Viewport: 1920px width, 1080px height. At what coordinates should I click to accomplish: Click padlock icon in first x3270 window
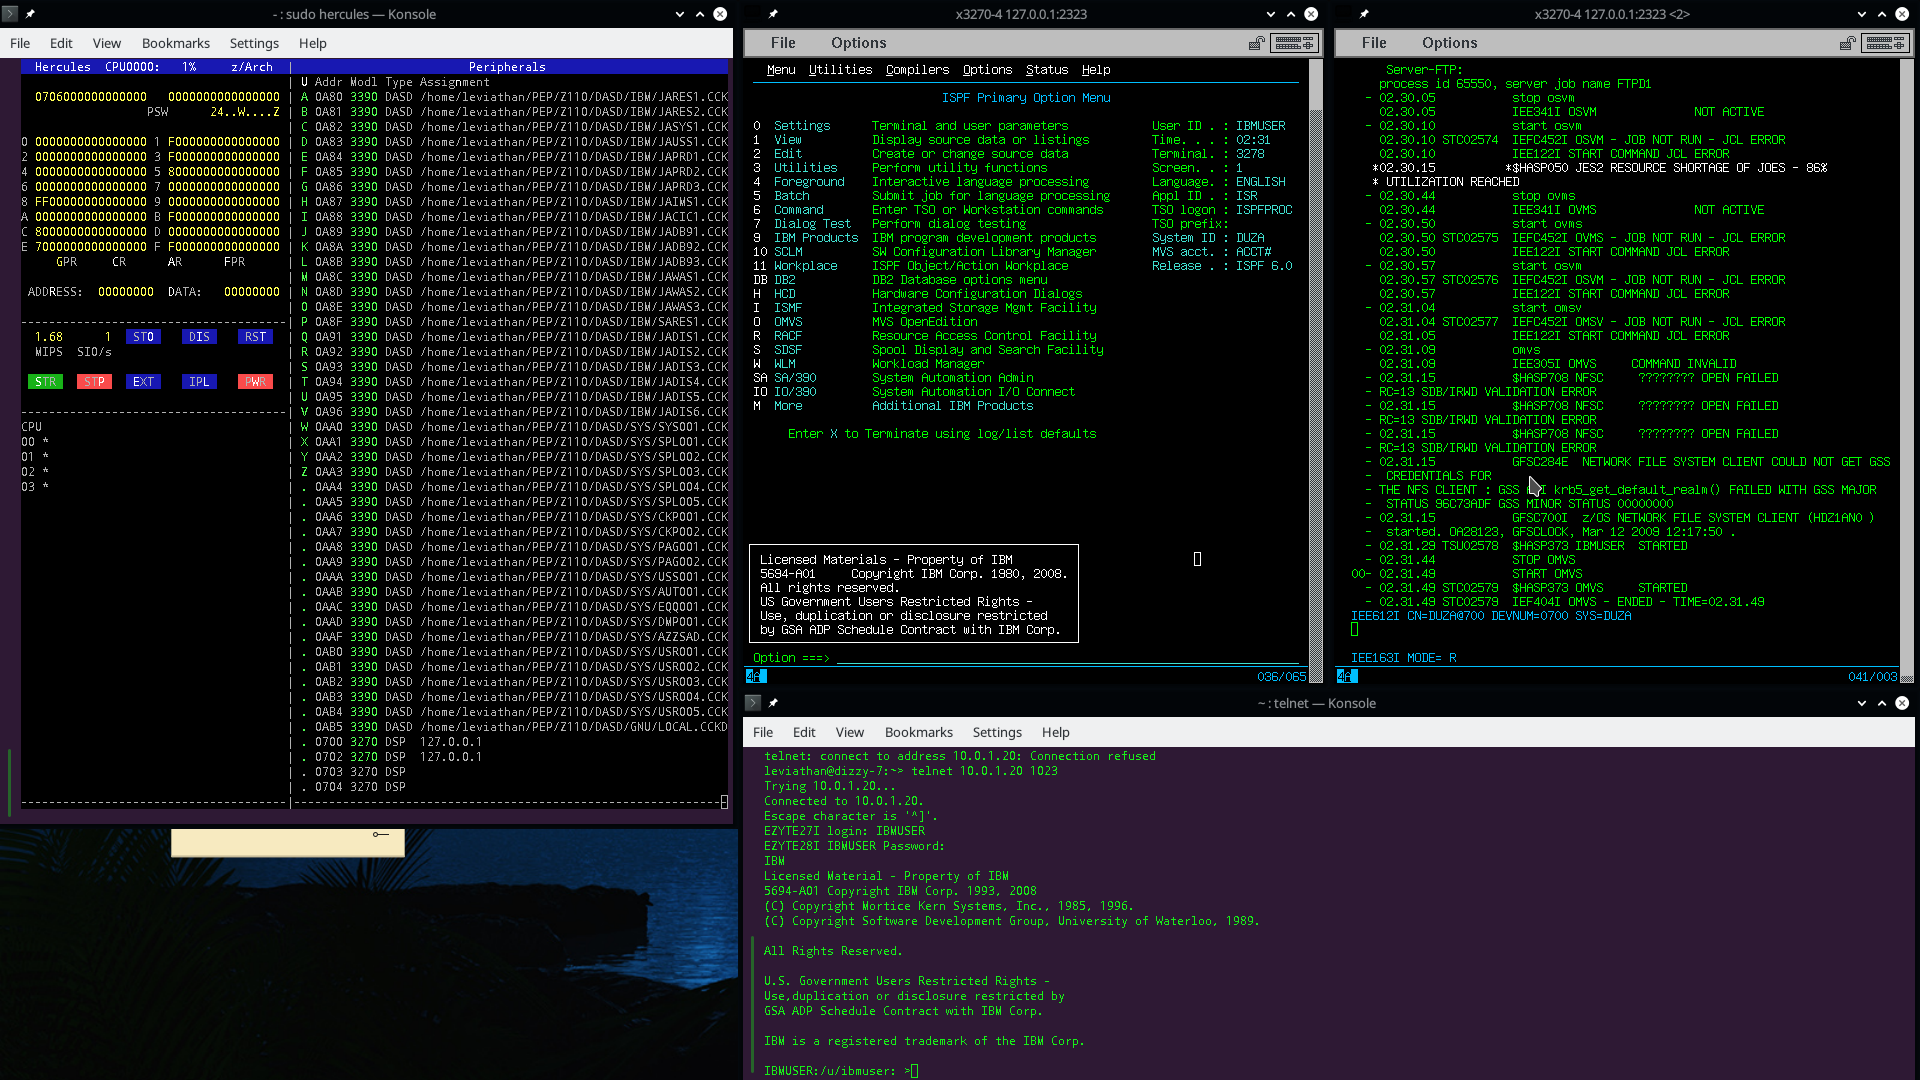(x=1256, y=43)
